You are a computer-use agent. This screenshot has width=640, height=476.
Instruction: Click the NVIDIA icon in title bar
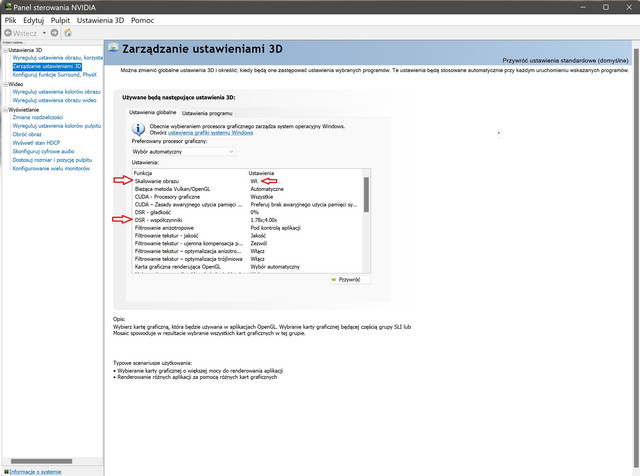click(8, 7)
